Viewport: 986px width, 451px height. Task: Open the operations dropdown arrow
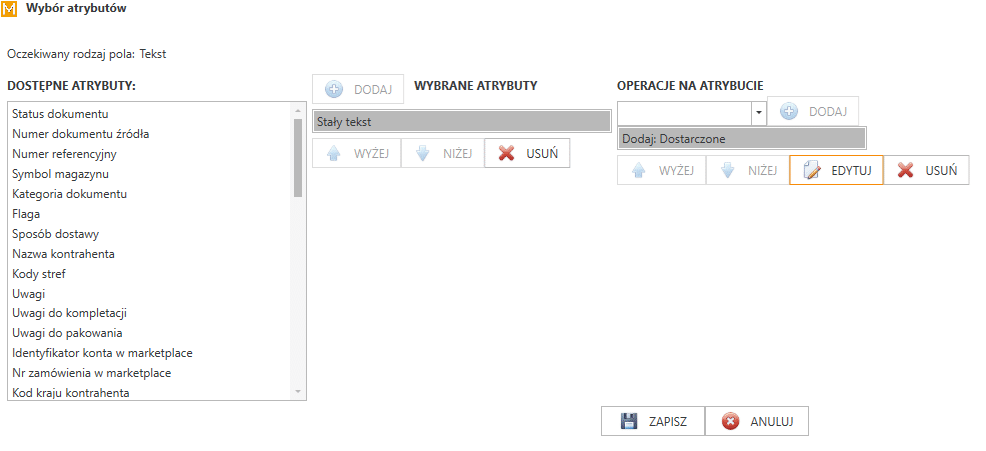pyautogui.click(x=758, y=112)
